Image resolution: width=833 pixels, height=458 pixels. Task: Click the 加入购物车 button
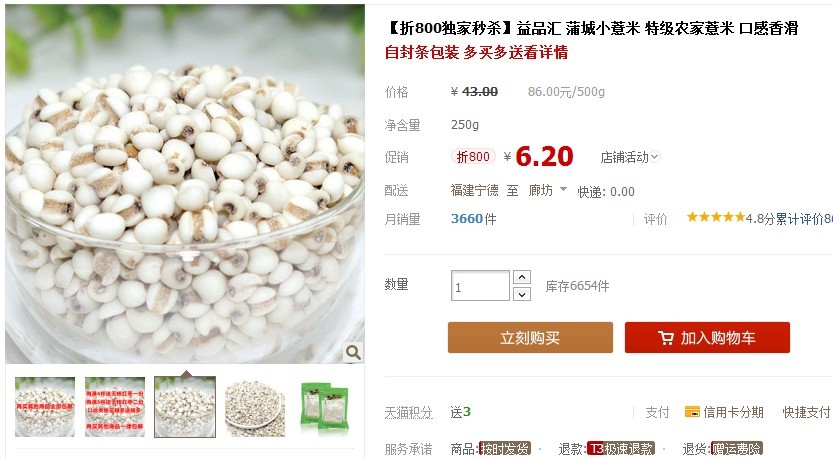tap(707, 337)
